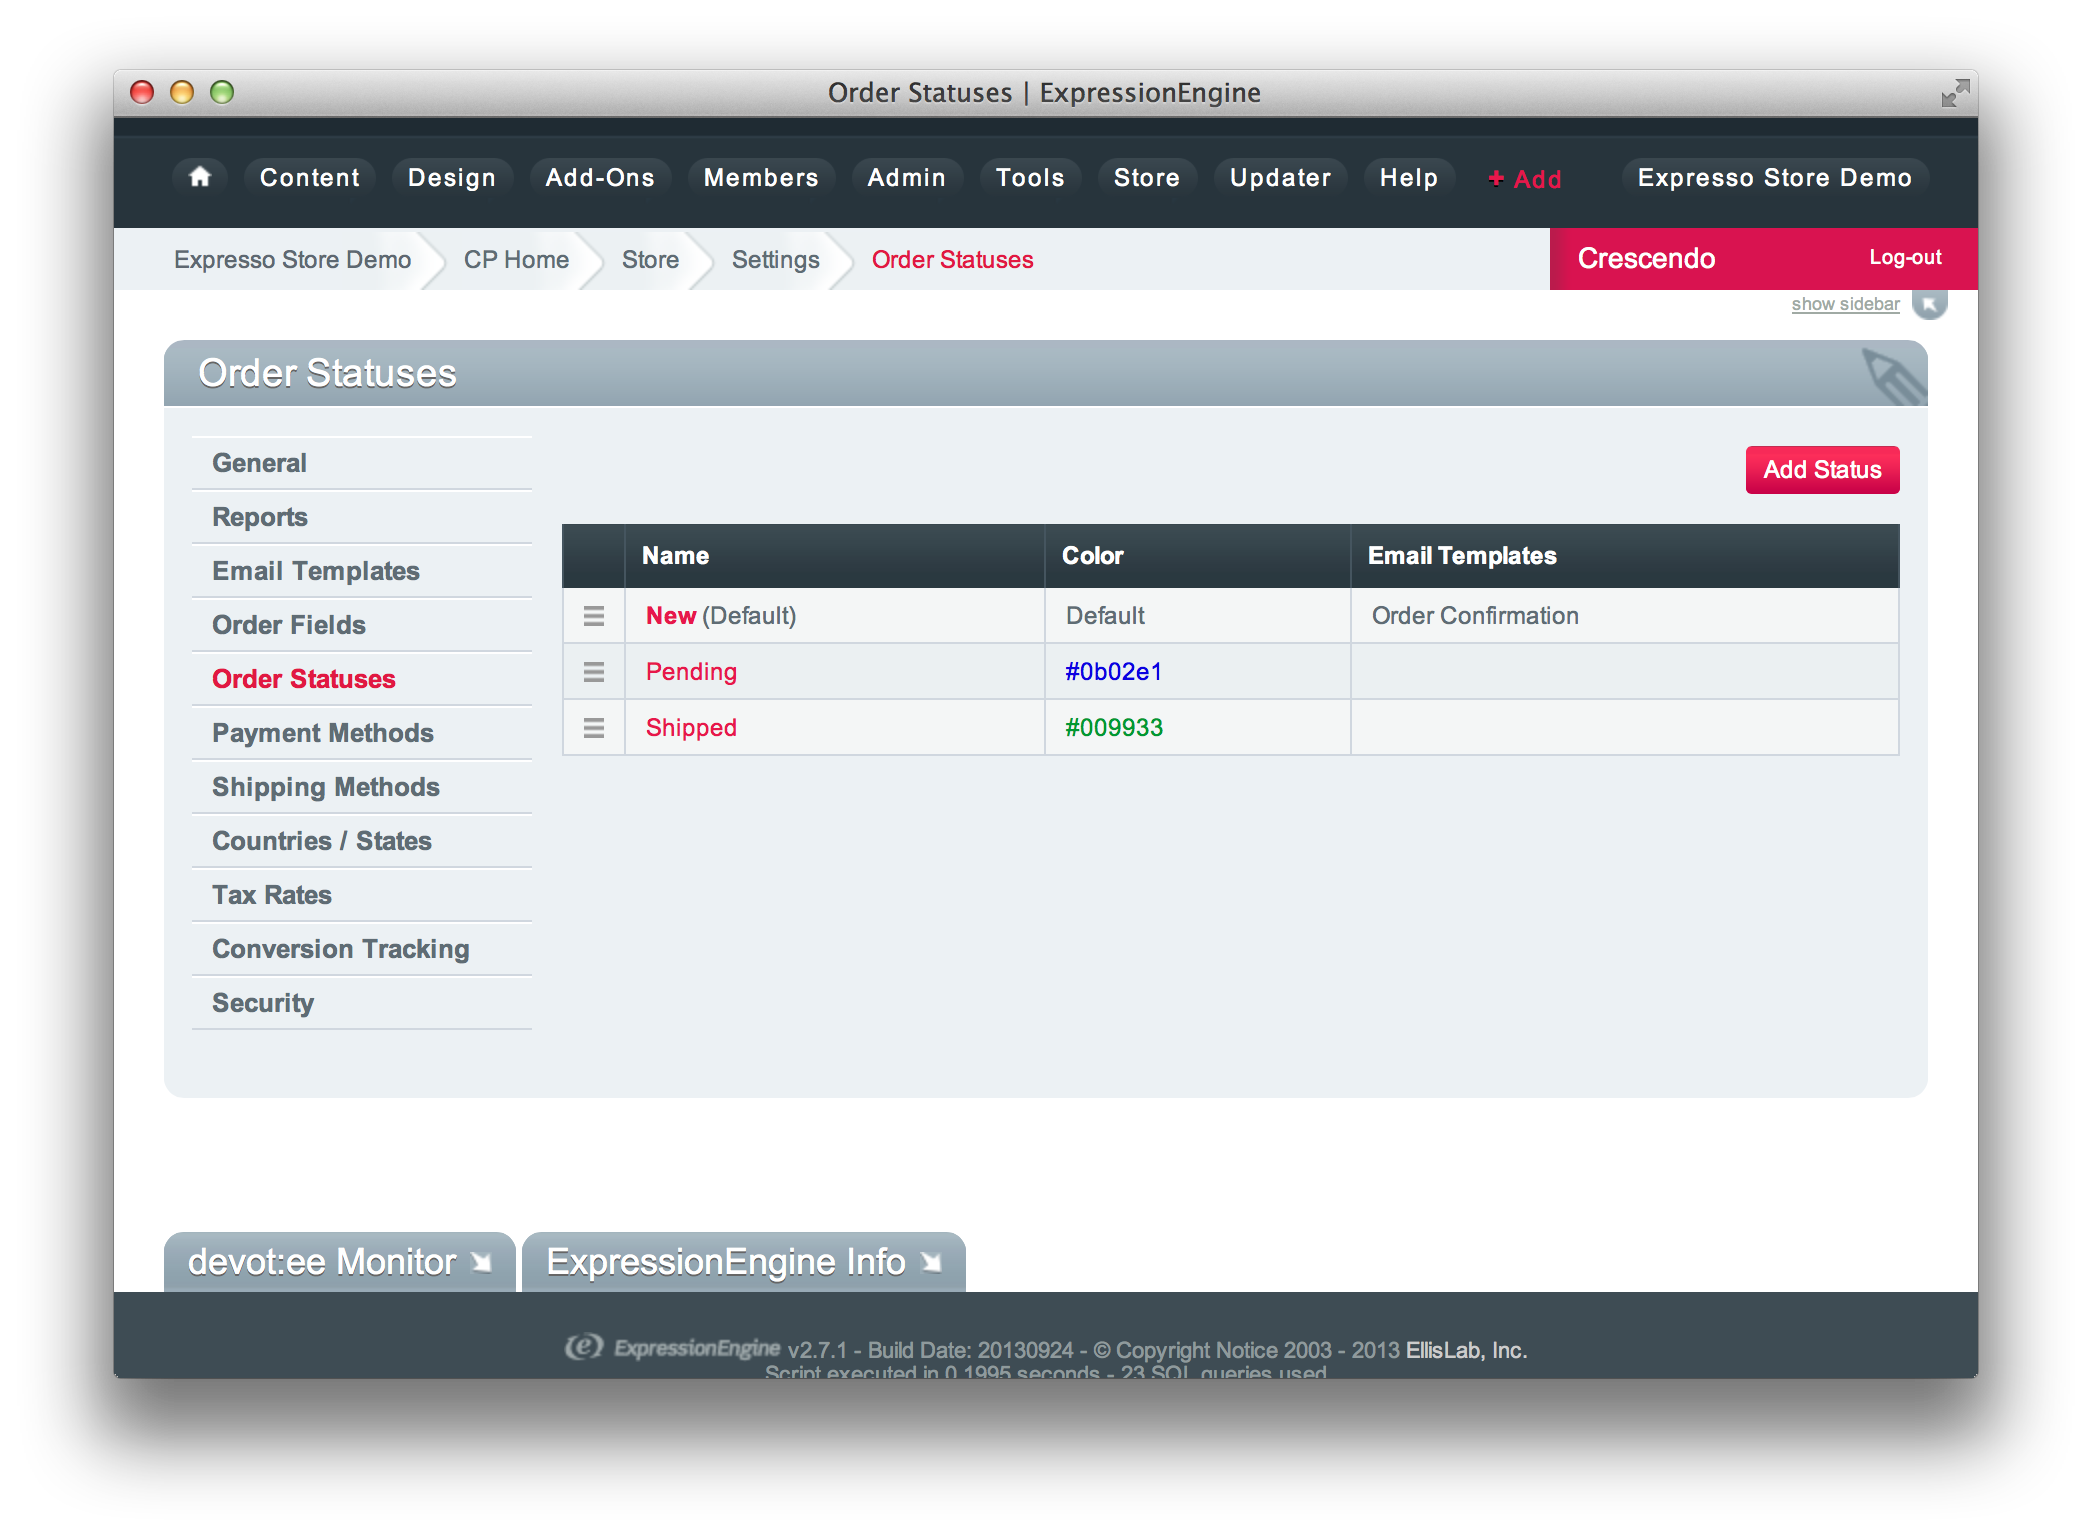The image size is (2092, 1536).
Task: Open the Conversion Tracking section
Action: pyautogui.click(x=361, y=949)
